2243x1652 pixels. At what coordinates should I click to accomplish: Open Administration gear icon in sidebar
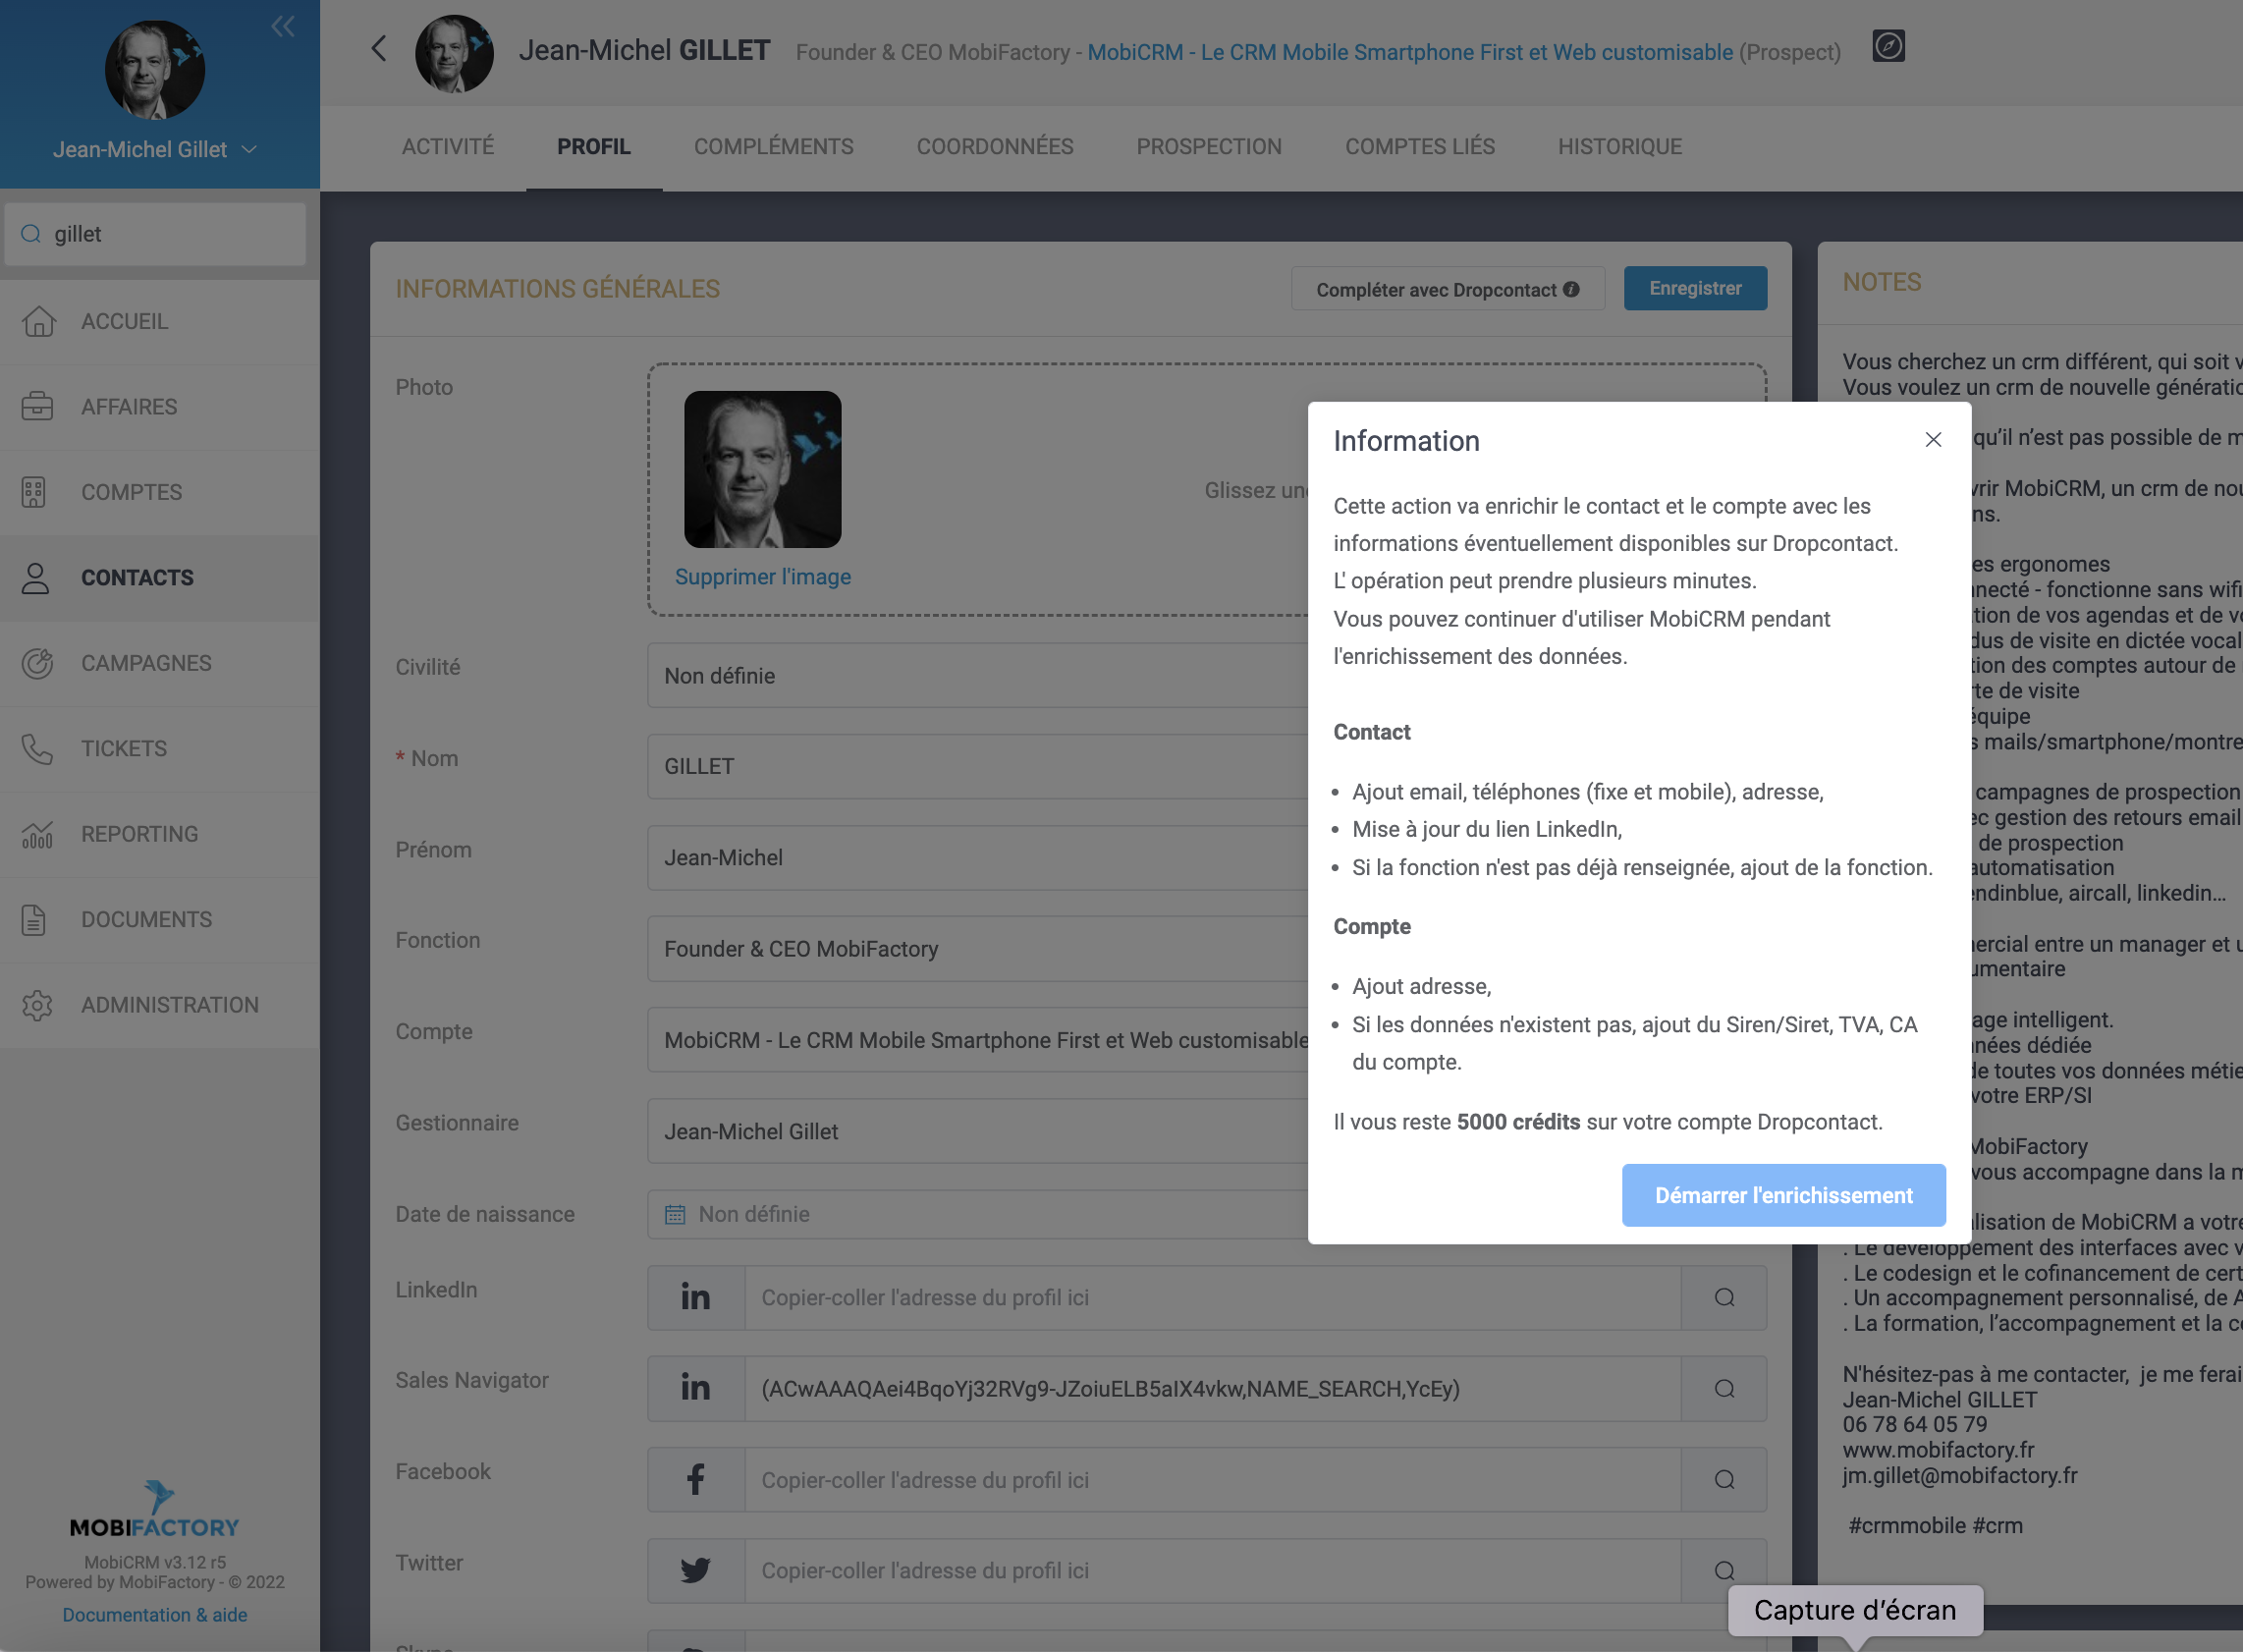point(38,1005)
